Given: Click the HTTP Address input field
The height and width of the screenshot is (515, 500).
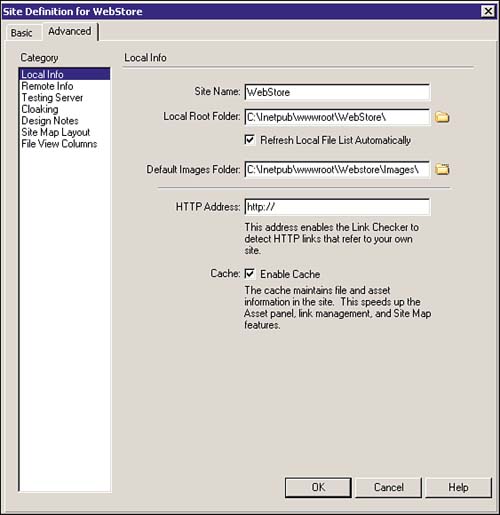Looking at the screenshot, I should tap(337, 207).
